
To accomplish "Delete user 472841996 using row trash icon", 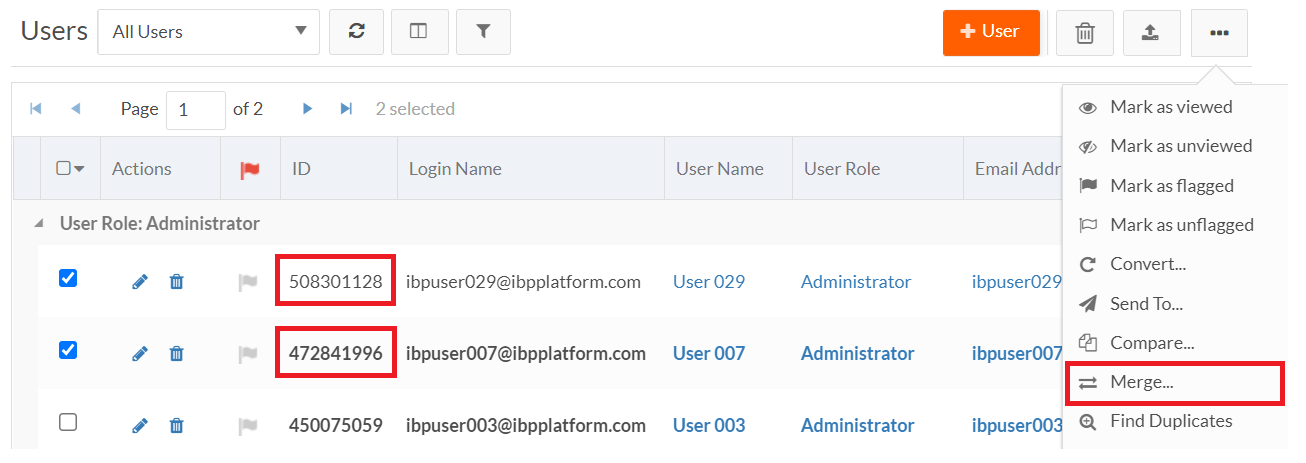I will [177, 353].
